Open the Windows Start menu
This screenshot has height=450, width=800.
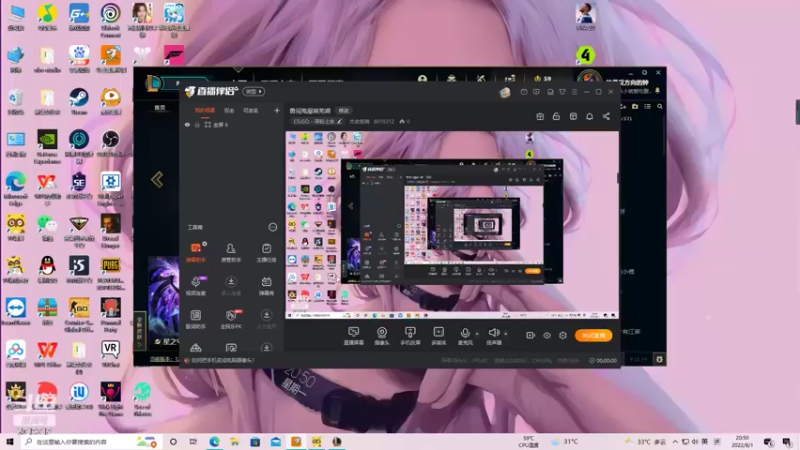click(9, 441)
